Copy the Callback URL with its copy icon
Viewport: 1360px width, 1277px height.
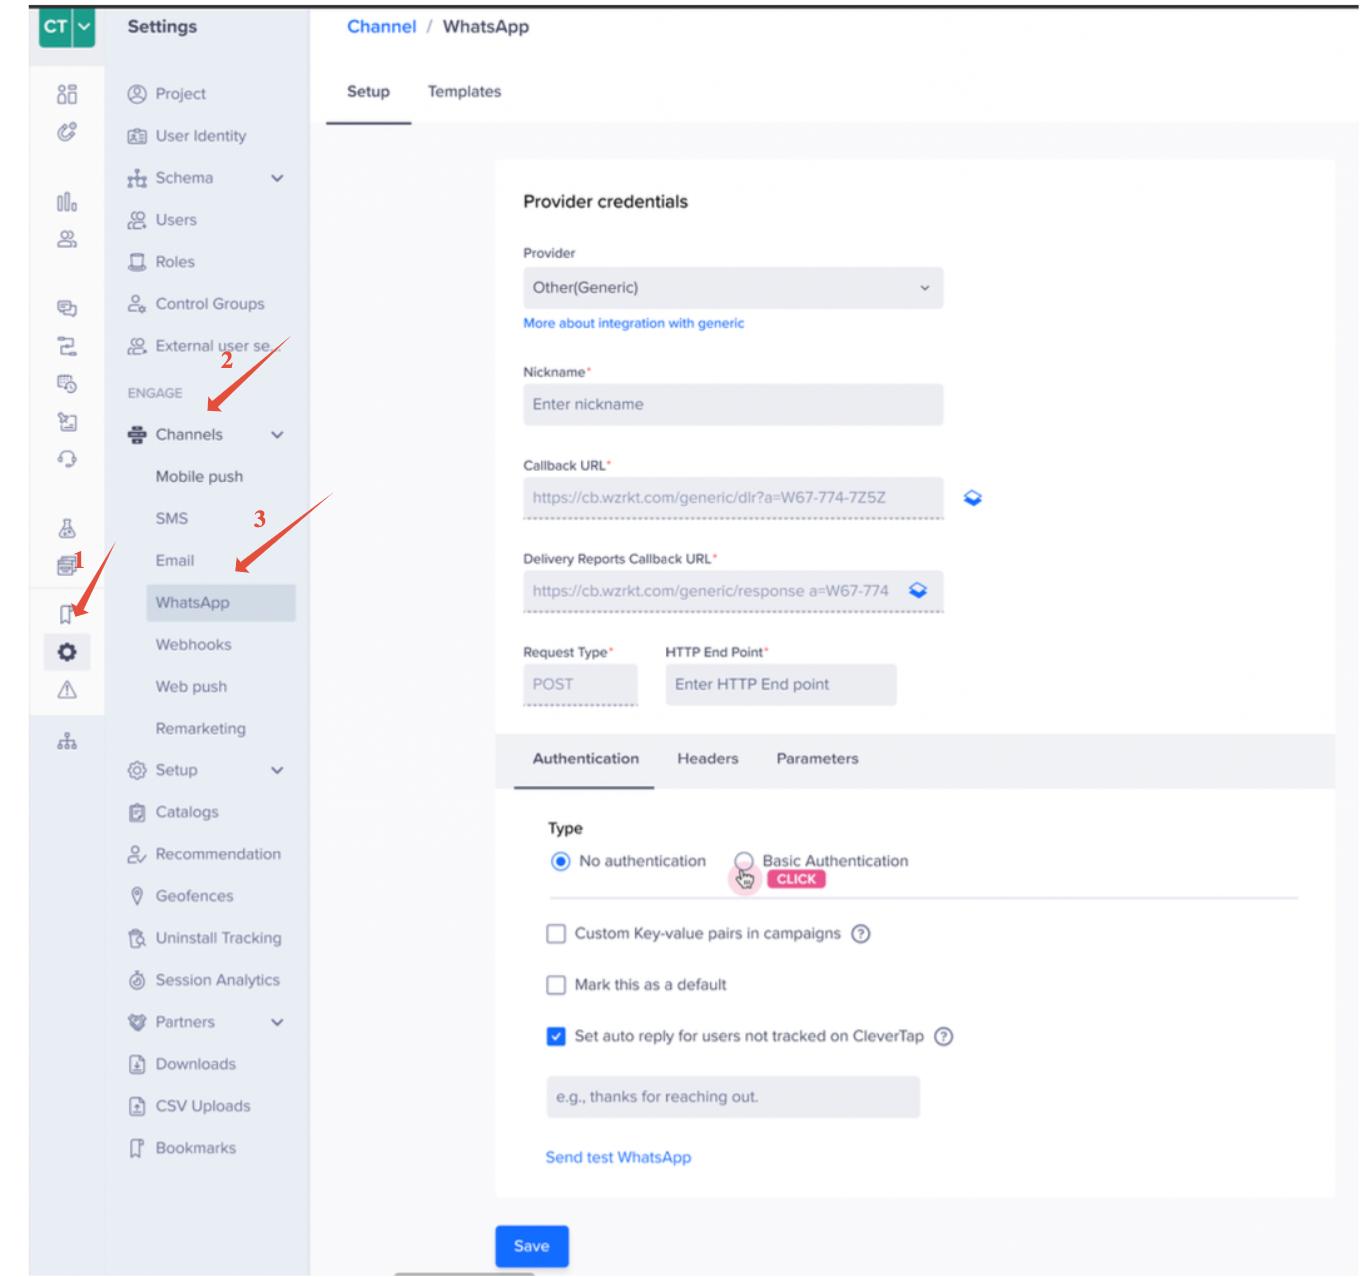click(973, 498)
